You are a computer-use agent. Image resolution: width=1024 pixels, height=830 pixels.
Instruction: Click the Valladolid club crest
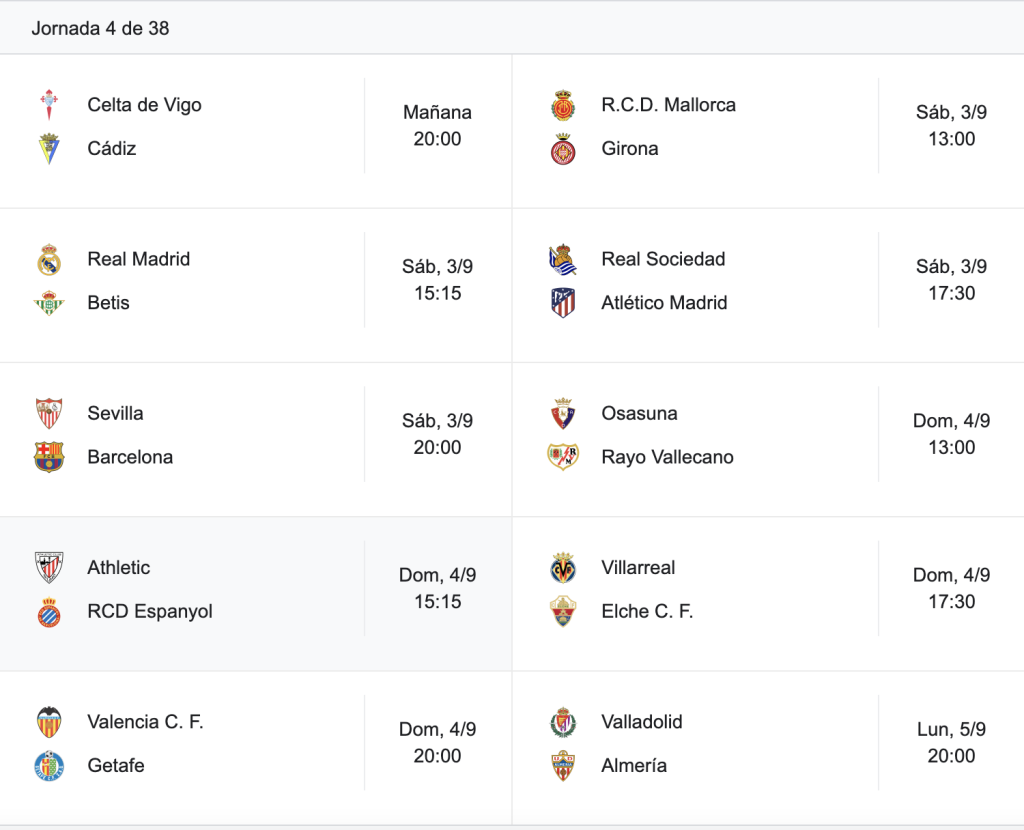pos(563,722)
